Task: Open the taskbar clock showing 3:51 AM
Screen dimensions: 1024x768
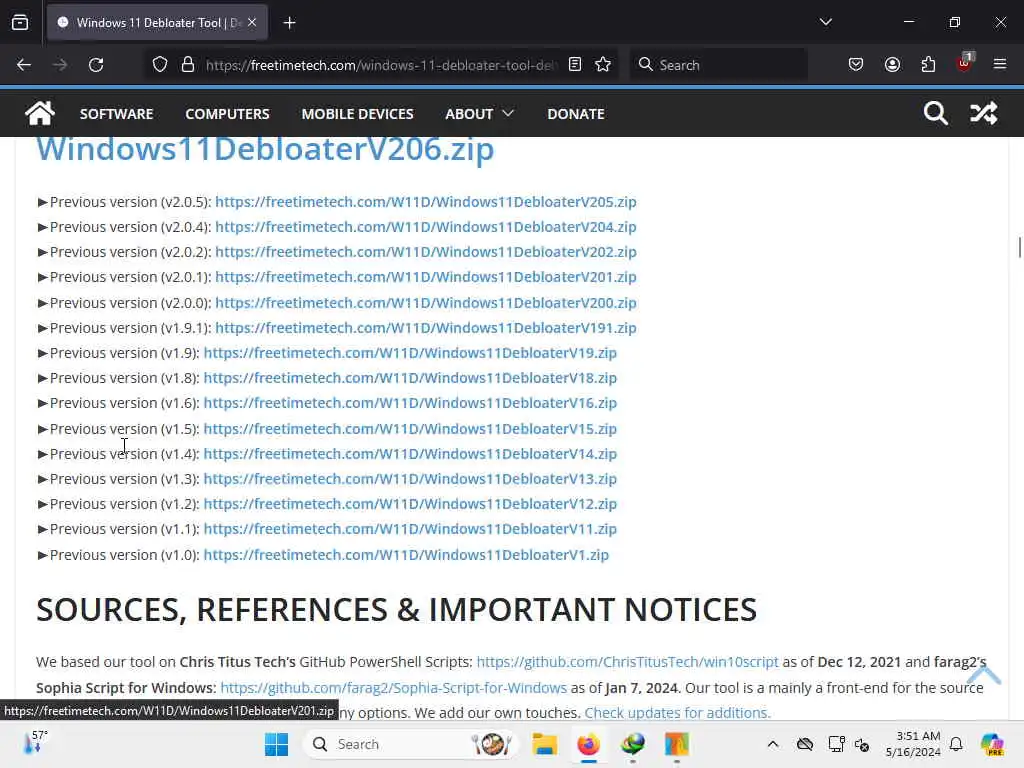Action: coord(913,744)
